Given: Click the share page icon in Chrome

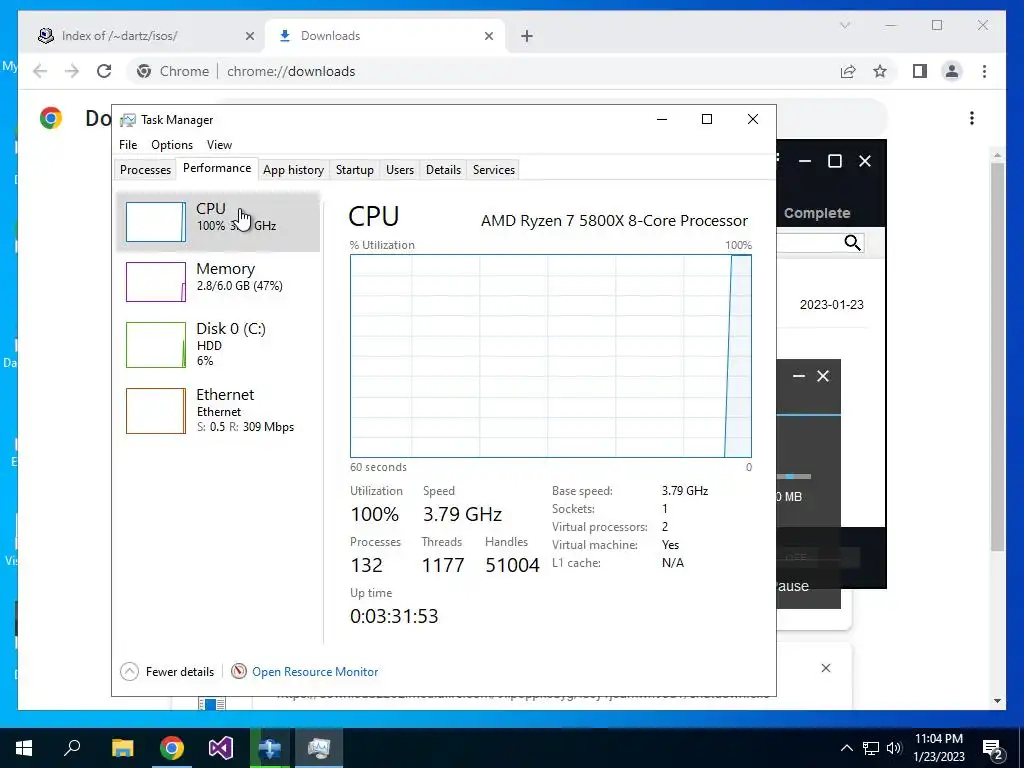Looking at the screenshot, I should (x=848, y=71).
